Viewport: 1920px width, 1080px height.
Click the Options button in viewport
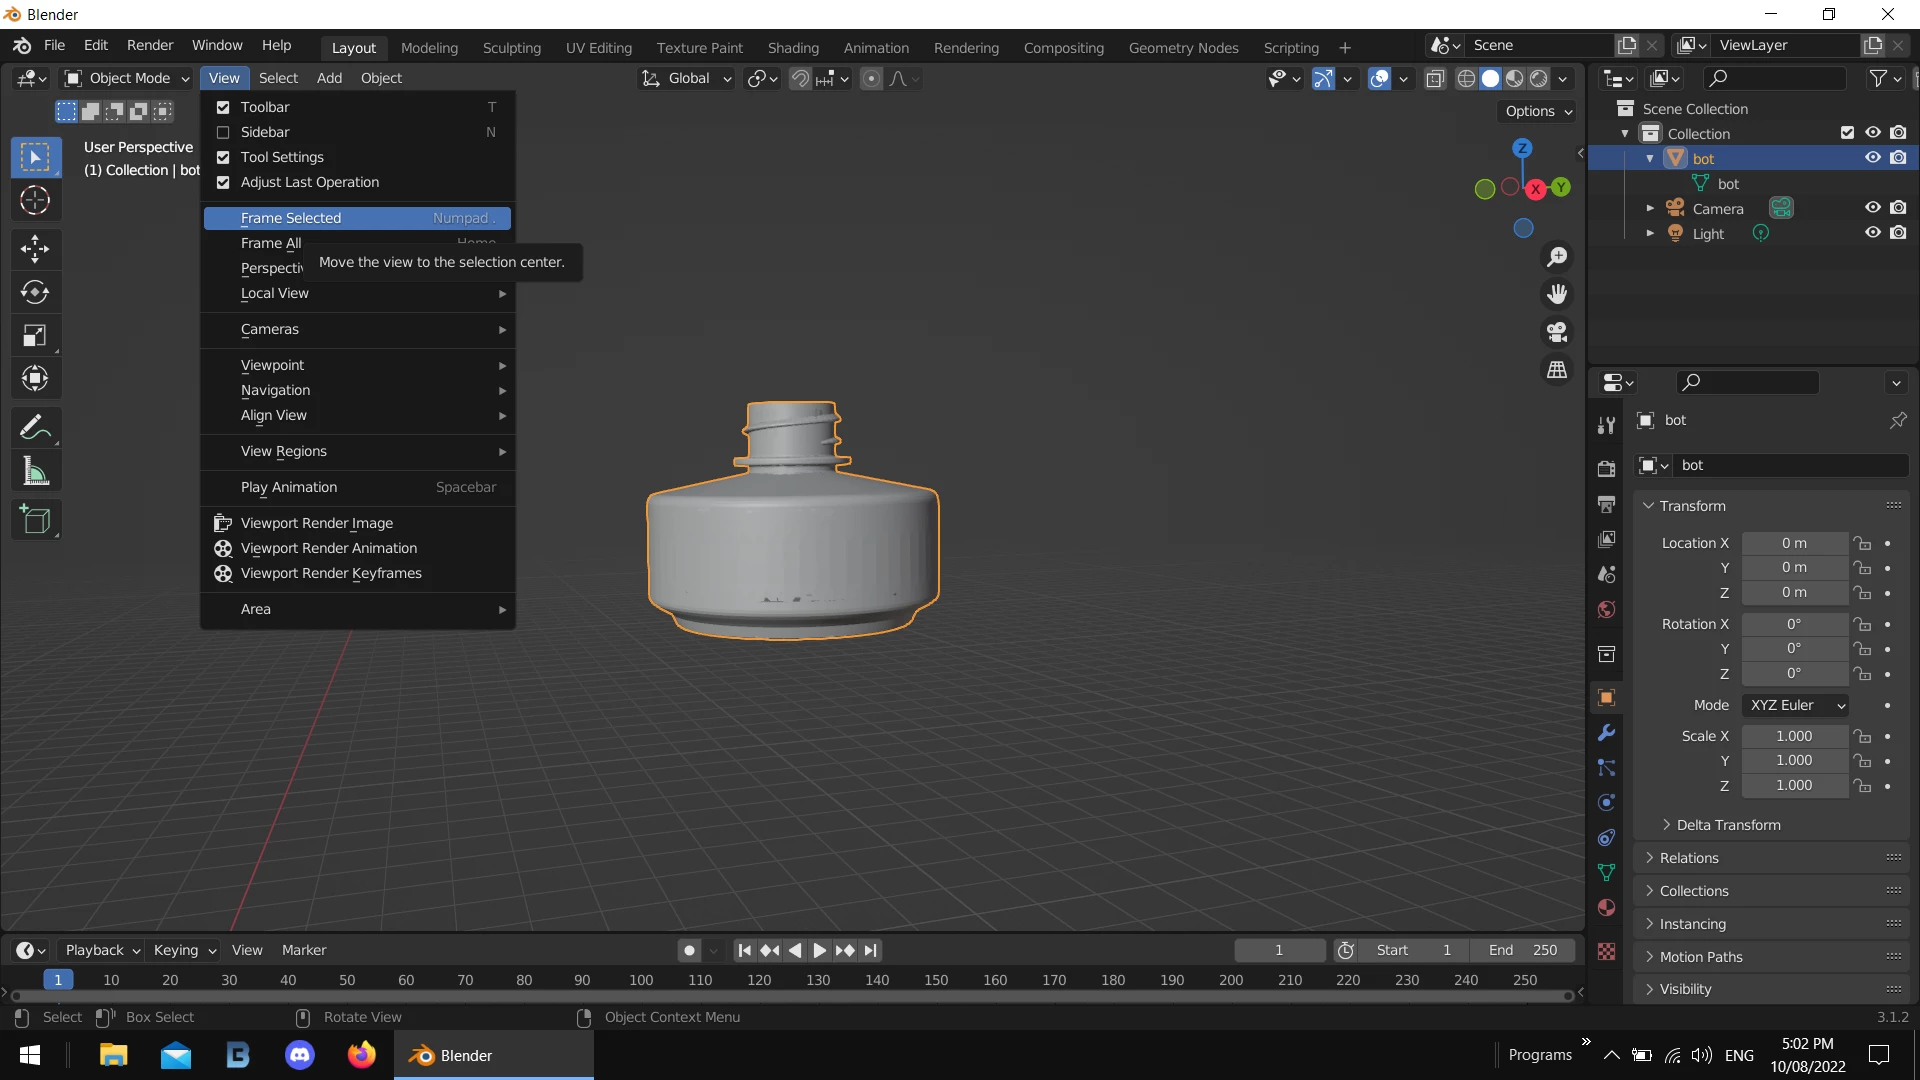pyautogui.click(x=1538, y=111)
